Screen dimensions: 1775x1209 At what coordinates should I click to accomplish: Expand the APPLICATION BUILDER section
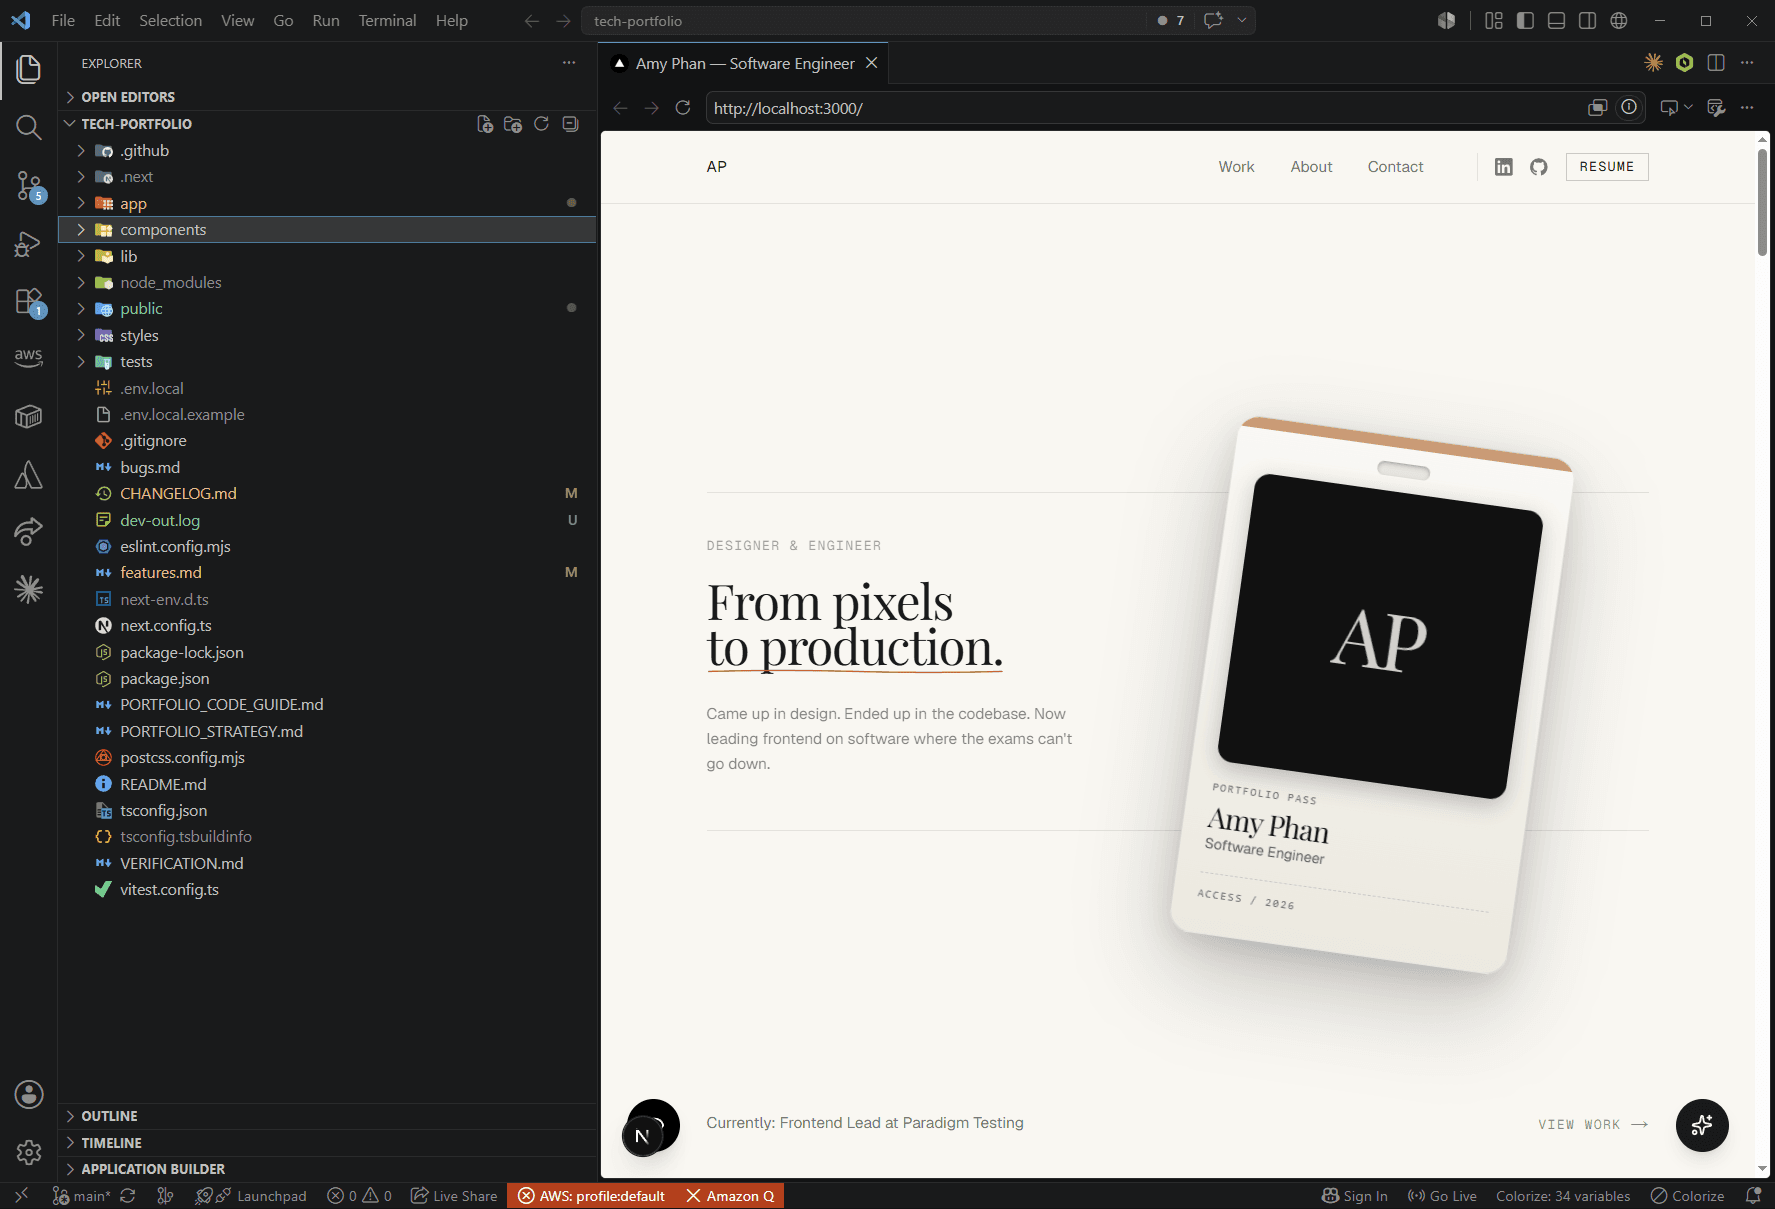tap(327, 1169)
